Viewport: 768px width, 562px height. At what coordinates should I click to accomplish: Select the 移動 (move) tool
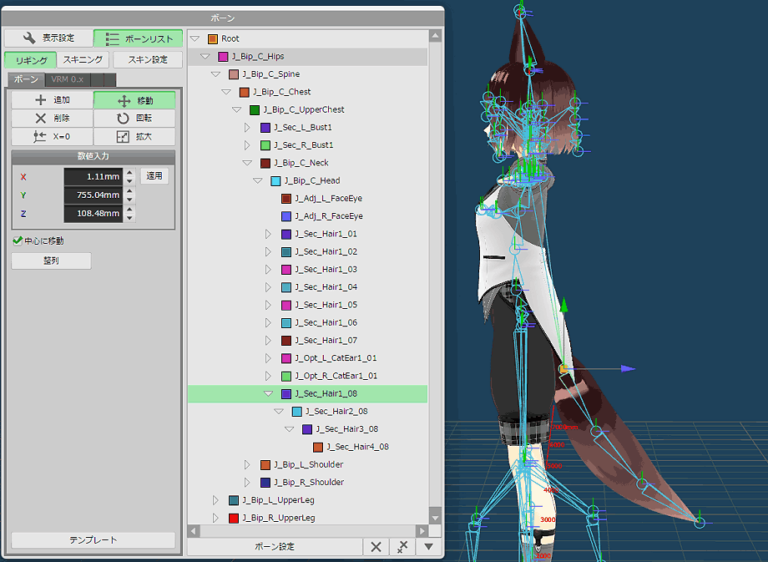click(x=135, y=100)
